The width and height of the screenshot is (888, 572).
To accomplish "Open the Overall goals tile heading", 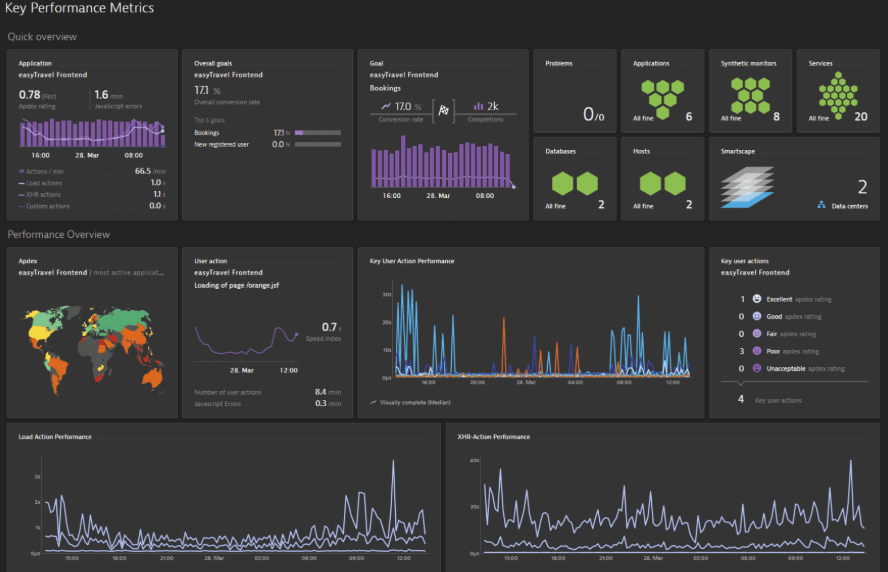I will click(213, 63).
